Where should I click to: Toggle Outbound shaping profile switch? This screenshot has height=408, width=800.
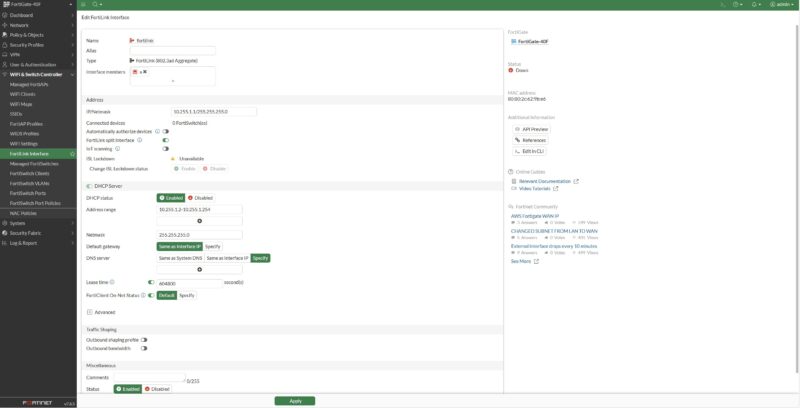(144, 340)
